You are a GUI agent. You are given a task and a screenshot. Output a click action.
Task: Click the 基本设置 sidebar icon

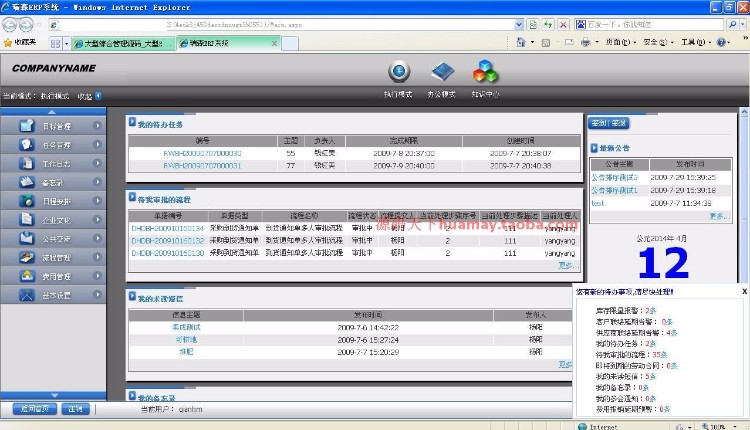point(26,295)
